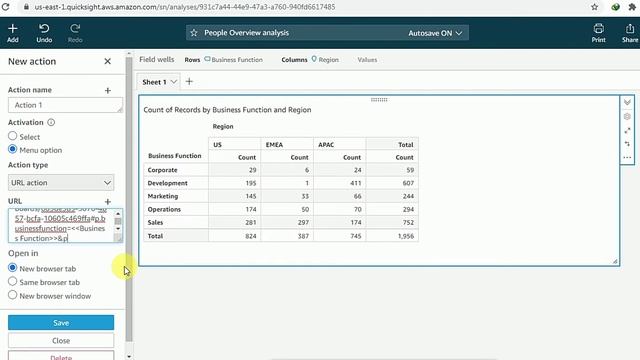
Task: Add parameter to URL field with plus
Action: point(108,201)
